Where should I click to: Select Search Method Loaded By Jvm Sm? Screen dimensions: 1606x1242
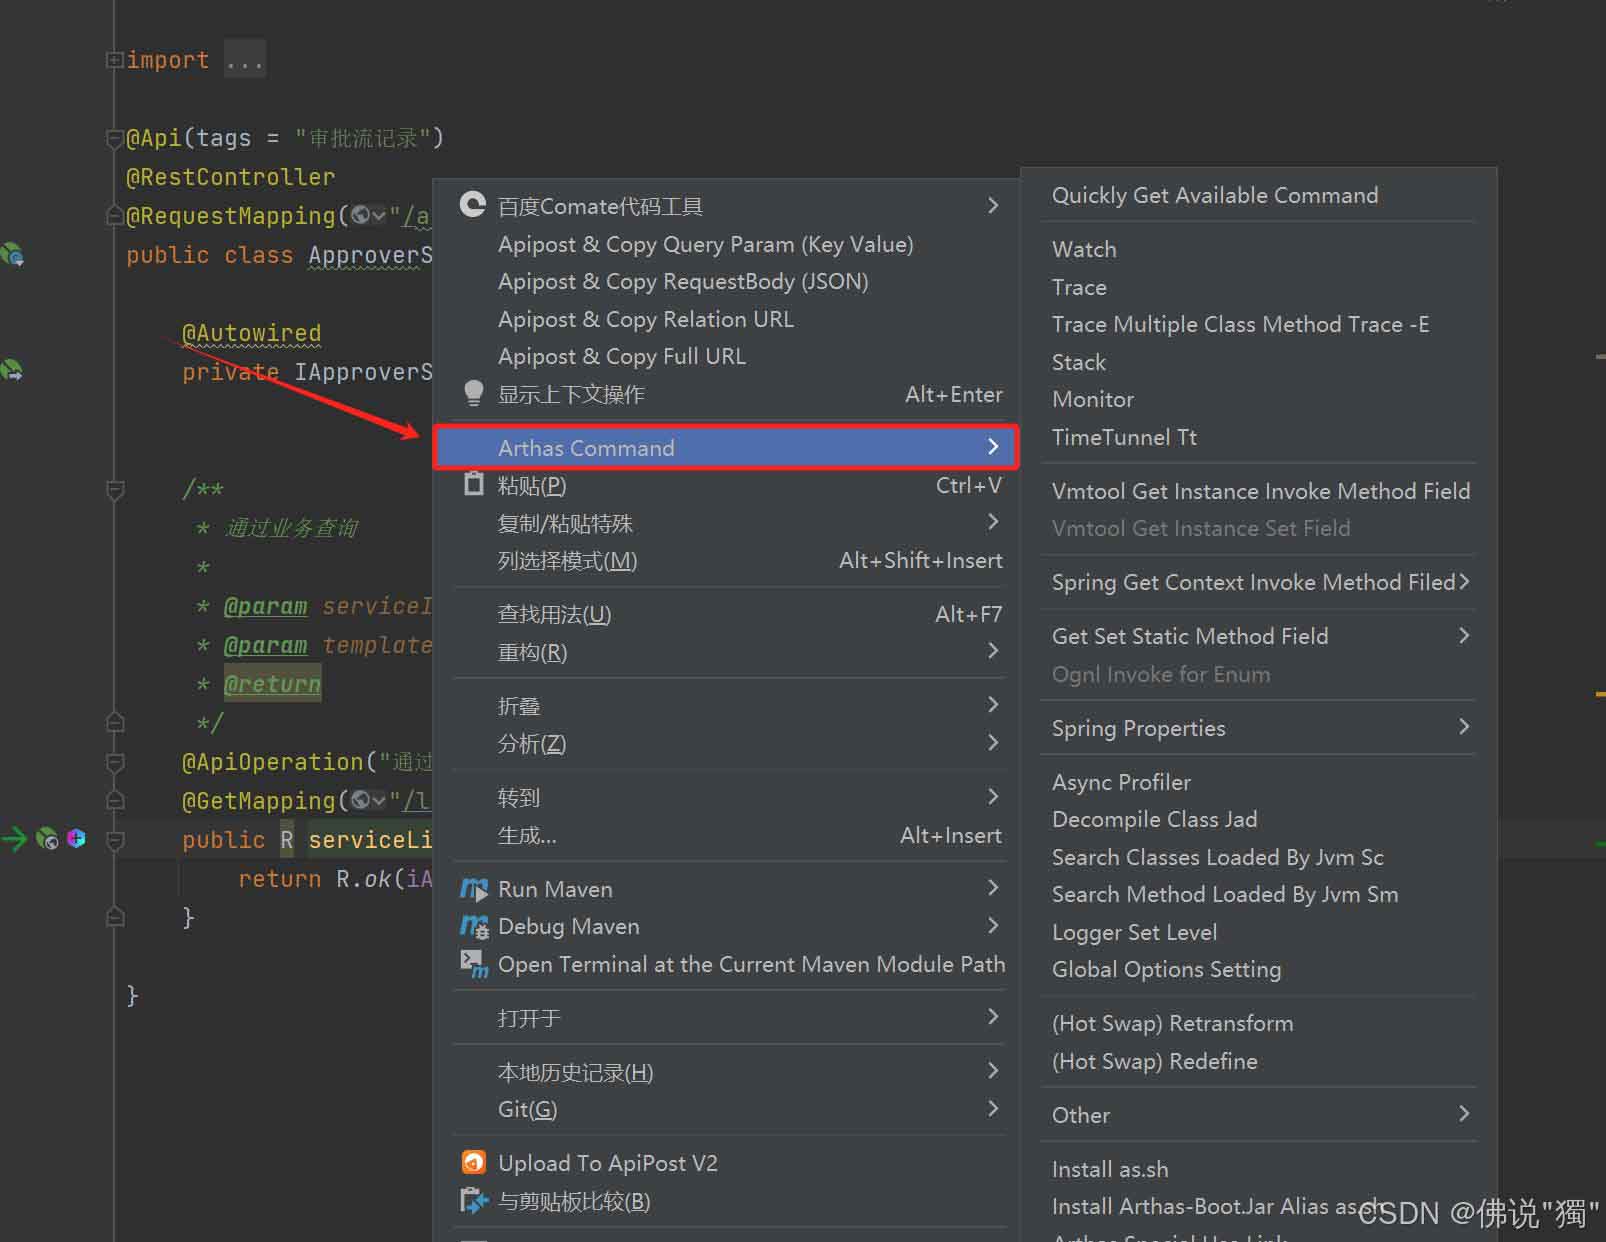point(1225,894)
